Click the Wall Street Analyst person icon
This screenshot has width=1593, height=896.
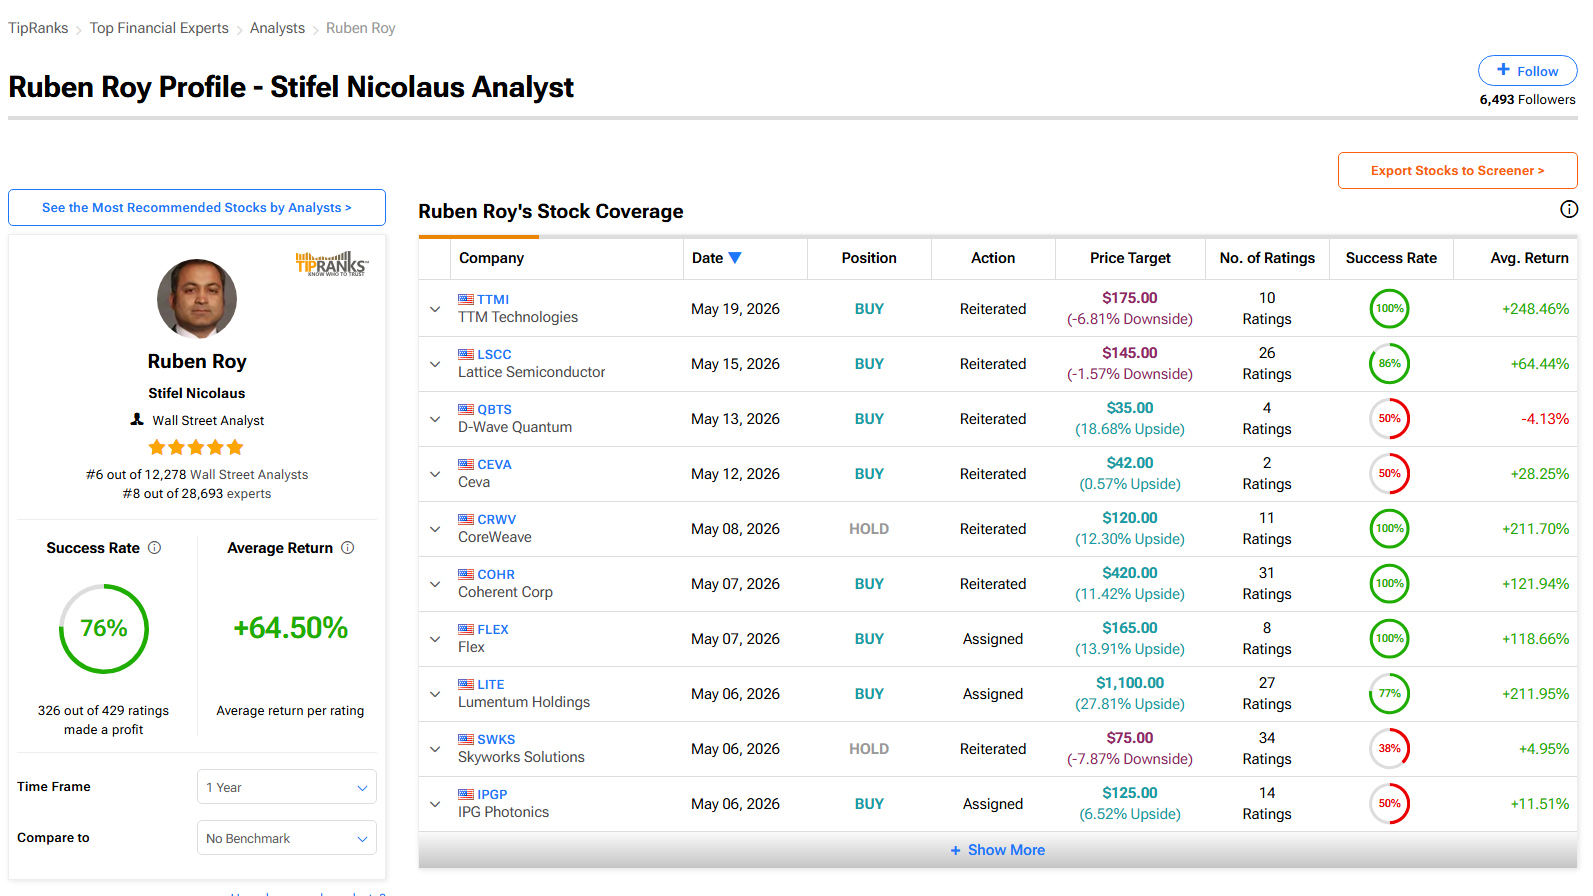(137, 420)
